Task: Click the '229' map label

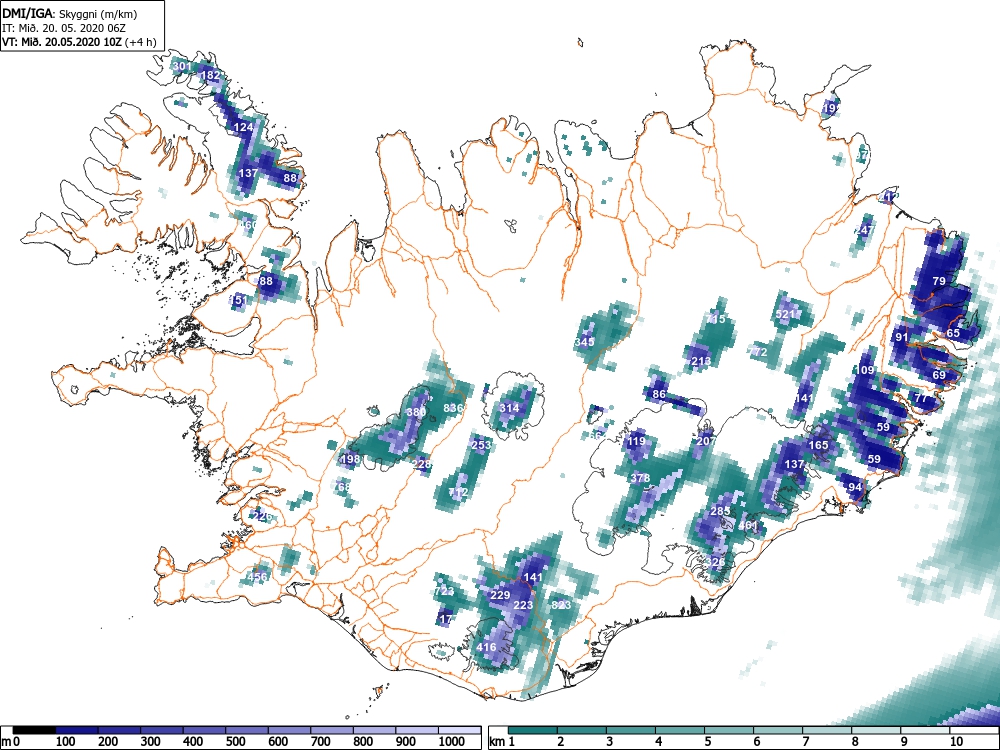Action: click(500, 596)
